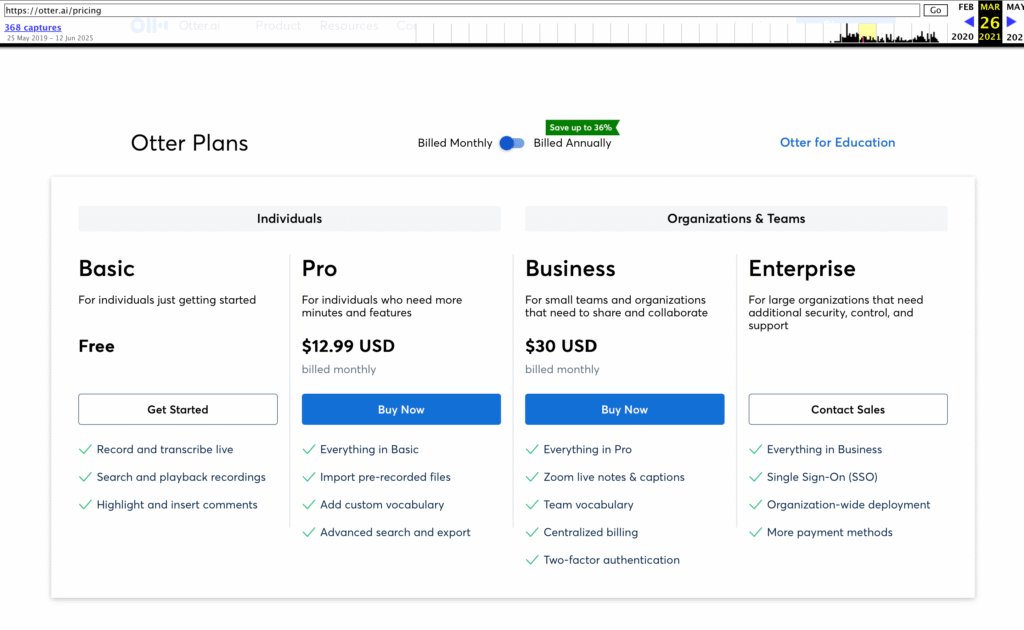Viewport: 1024px width, 630px height.
Task: Click the Individuals section header
Action: point(289,219)
